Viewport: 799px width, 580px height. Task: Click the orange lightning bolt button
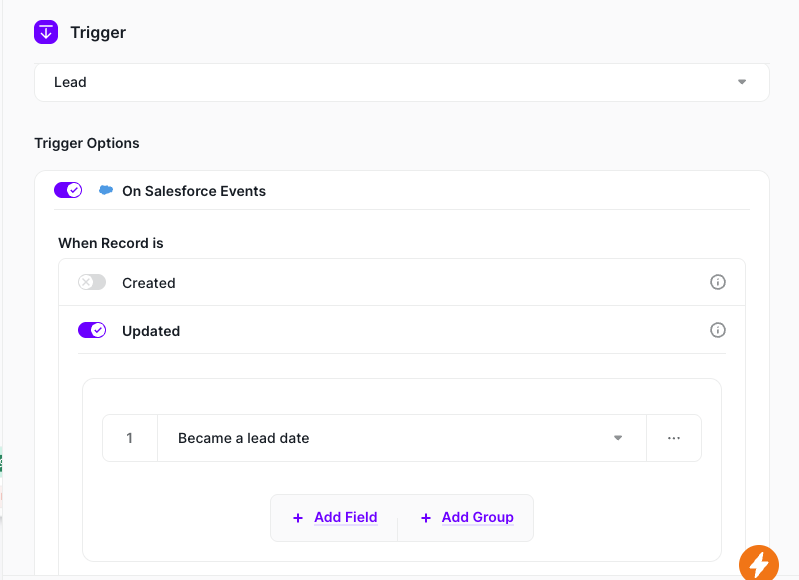[x=759, y=564]
